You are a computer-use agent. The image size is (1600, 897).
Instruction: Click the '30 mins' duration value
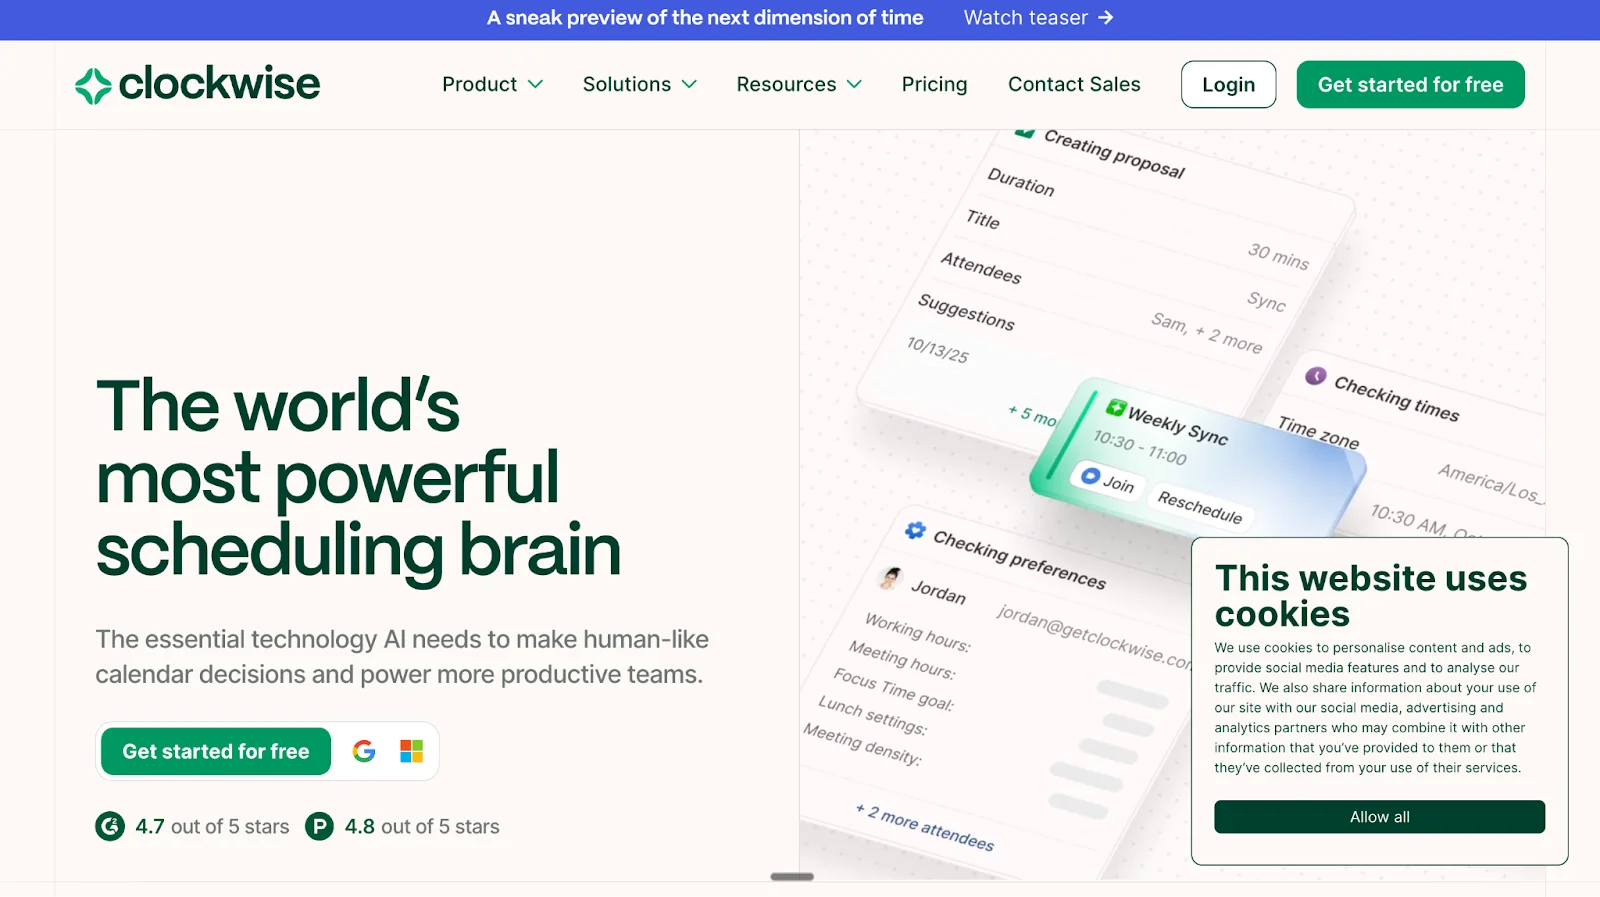(1278, 256)
